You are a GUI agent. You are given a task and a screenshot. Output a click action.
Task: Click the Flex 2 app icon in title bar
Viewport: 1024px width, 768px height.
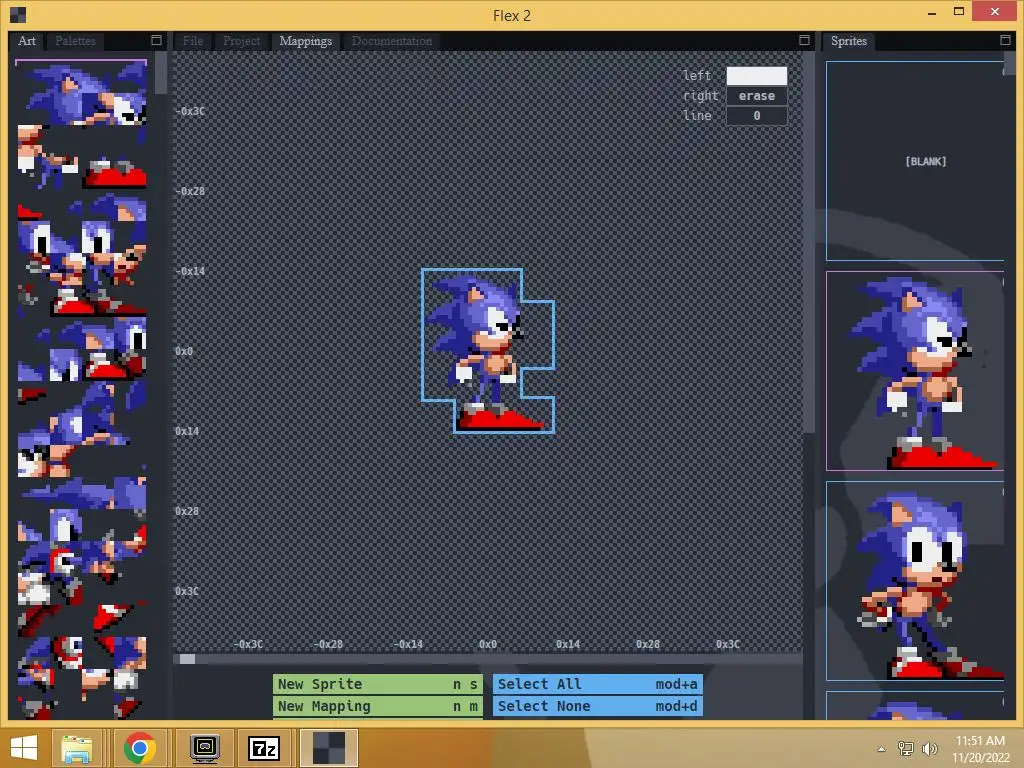pos(18,14)
